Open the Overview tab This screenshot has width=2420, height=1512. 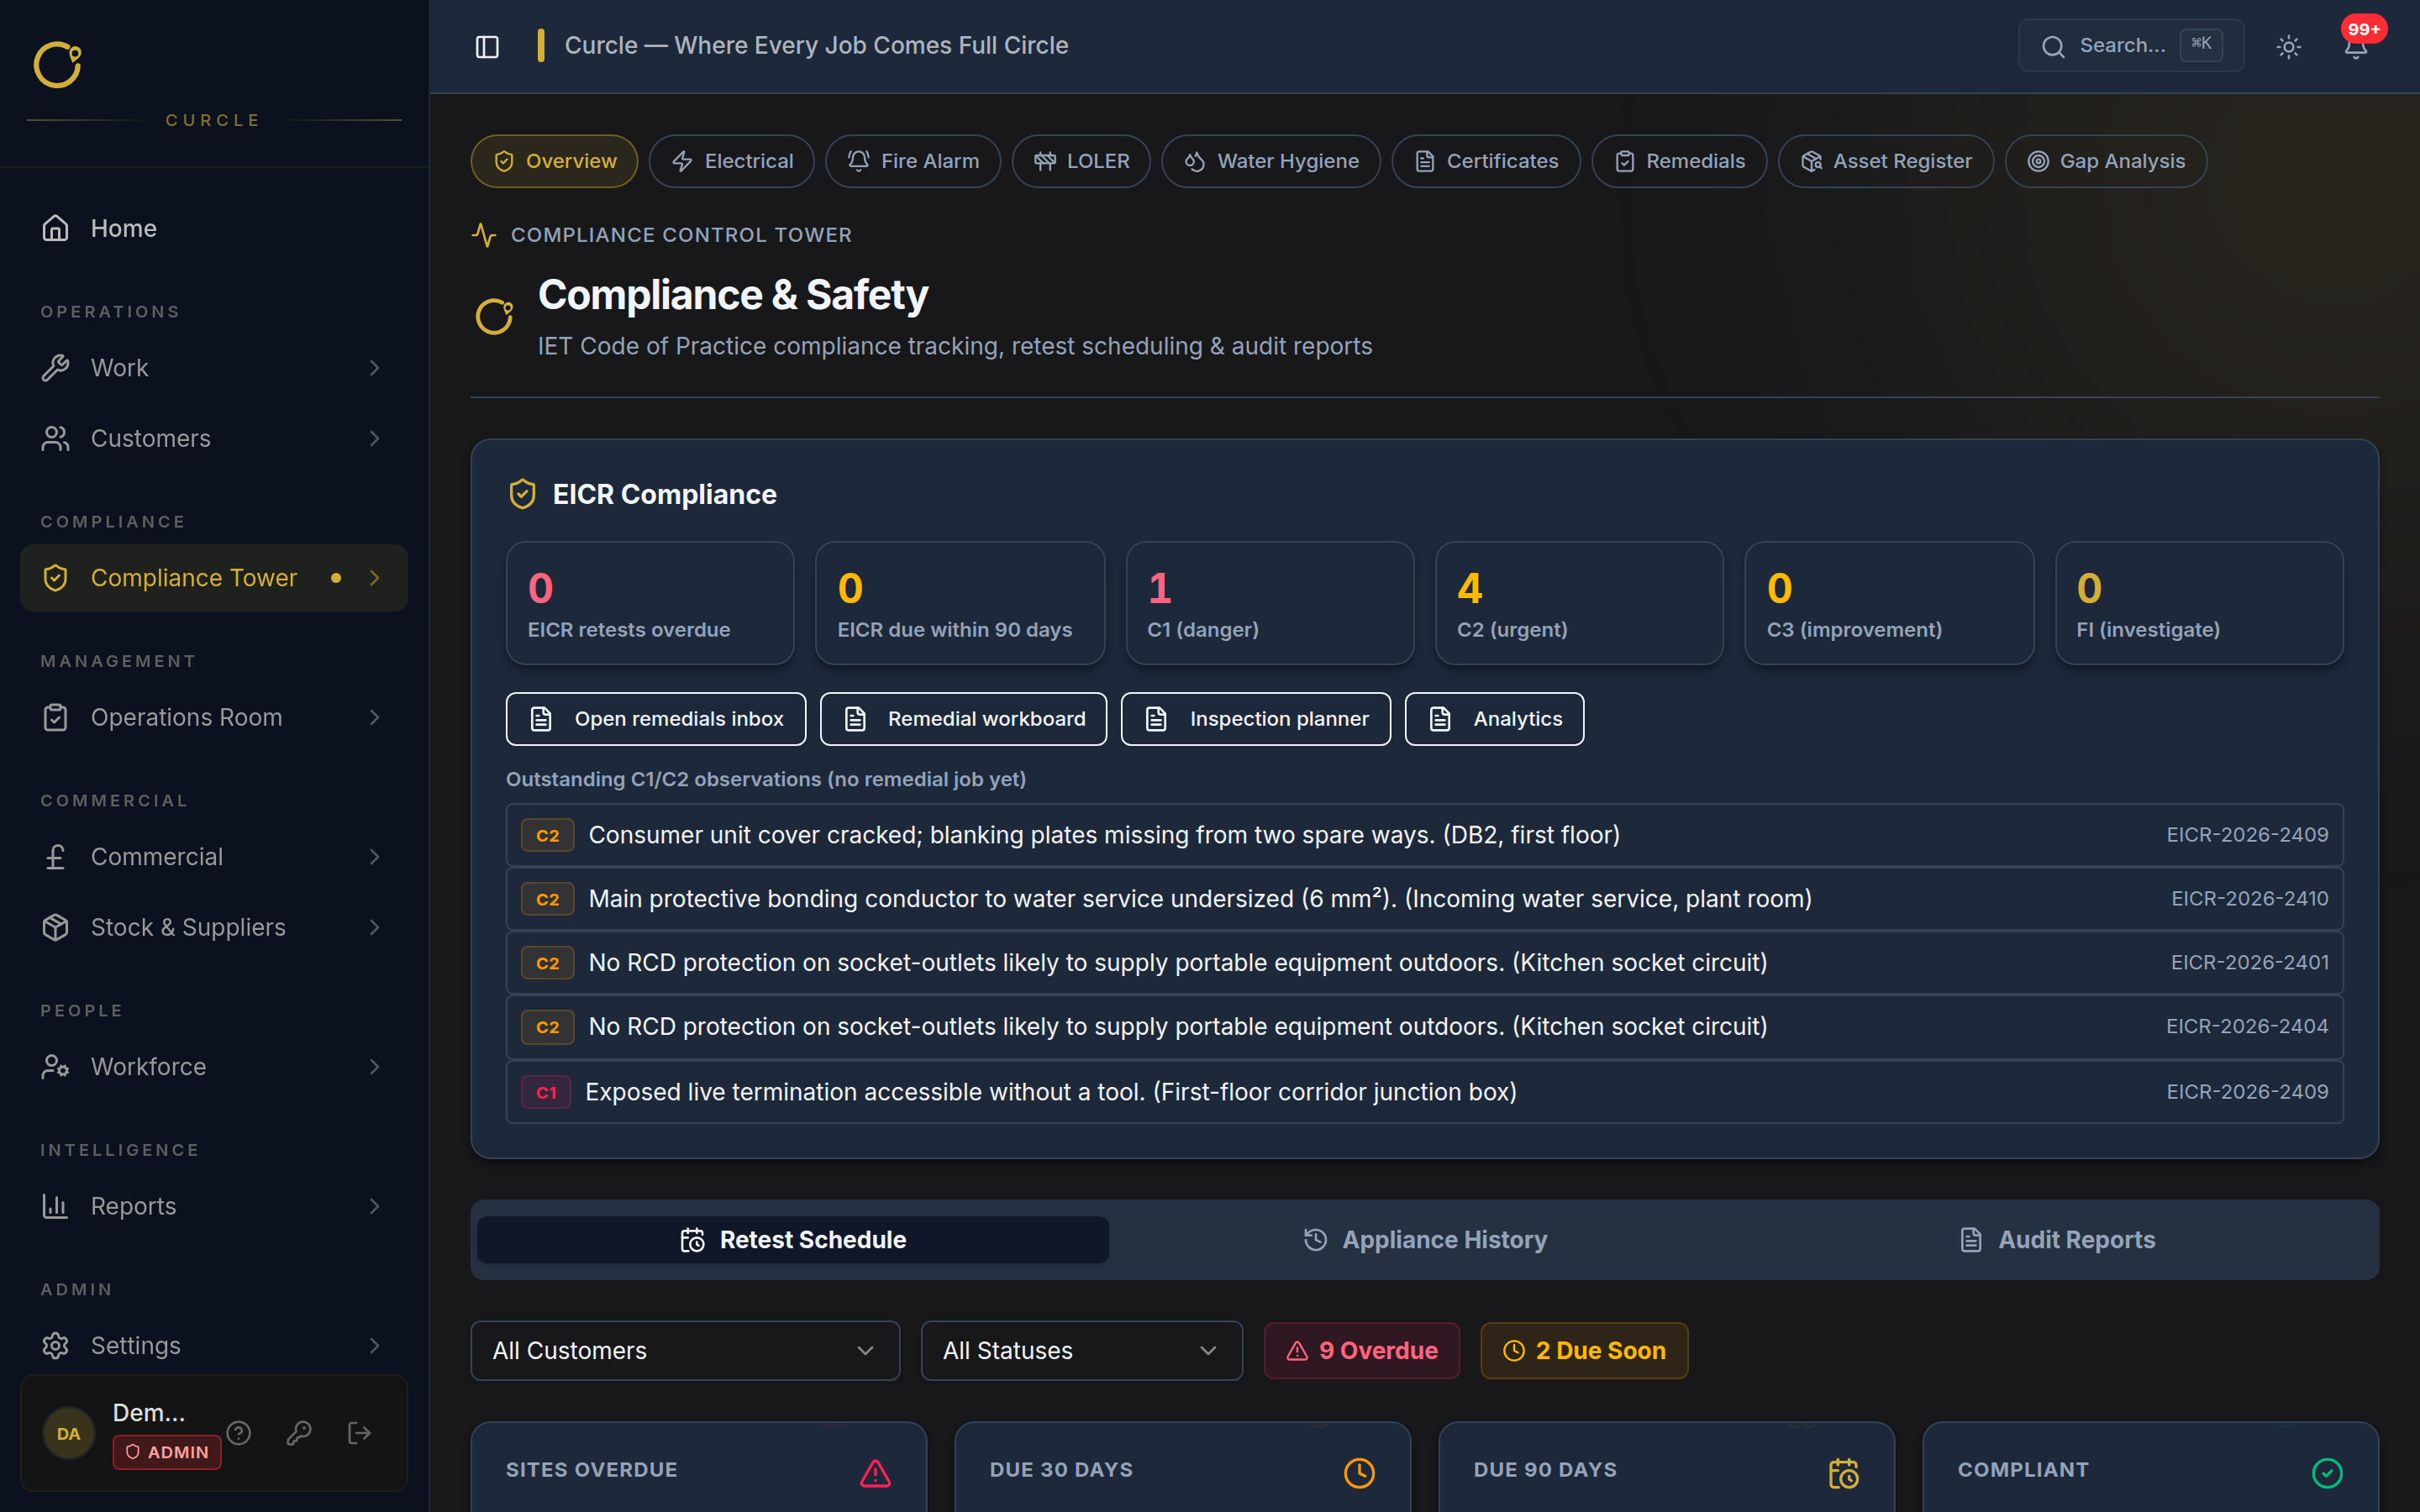tap(554, 161)
